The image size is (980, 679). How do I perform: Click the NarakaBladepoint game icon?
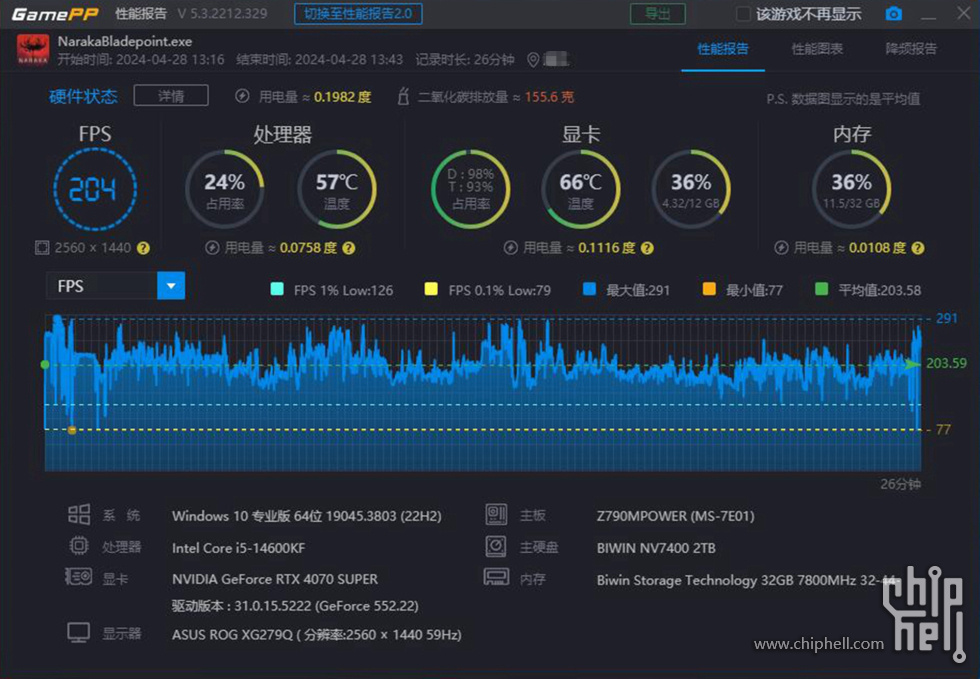[x=32, y=50]
